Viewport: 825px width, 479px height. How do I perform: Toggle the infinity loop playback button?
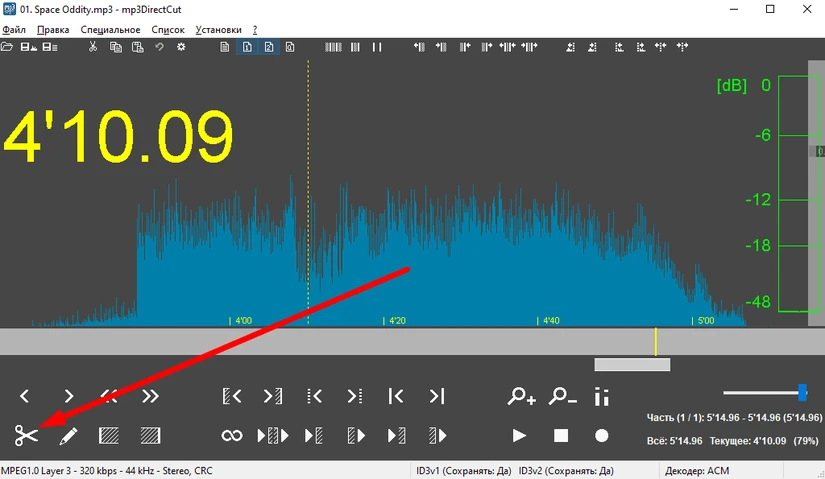click(x=232, y=436)
